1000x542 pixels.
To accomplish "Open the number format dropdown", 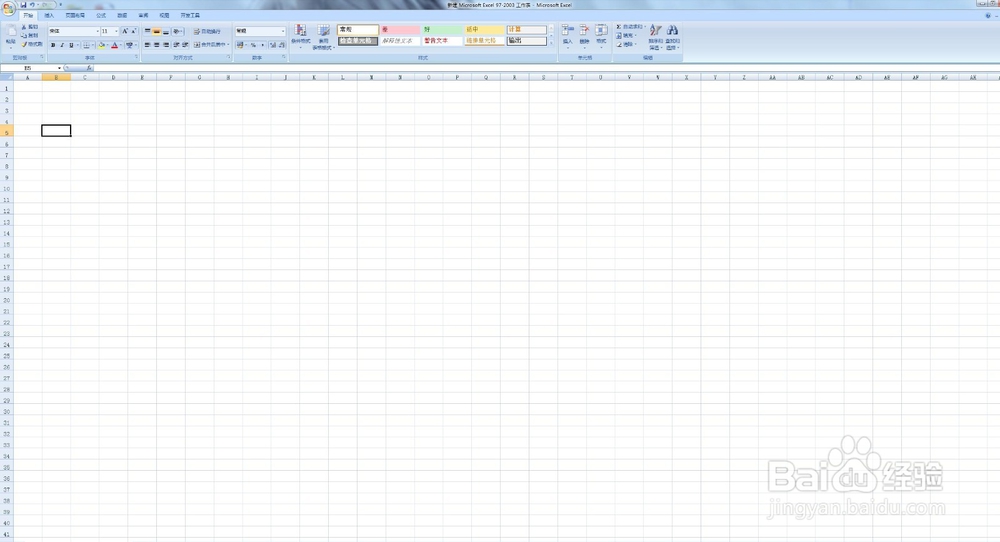I will coord(283,31).
